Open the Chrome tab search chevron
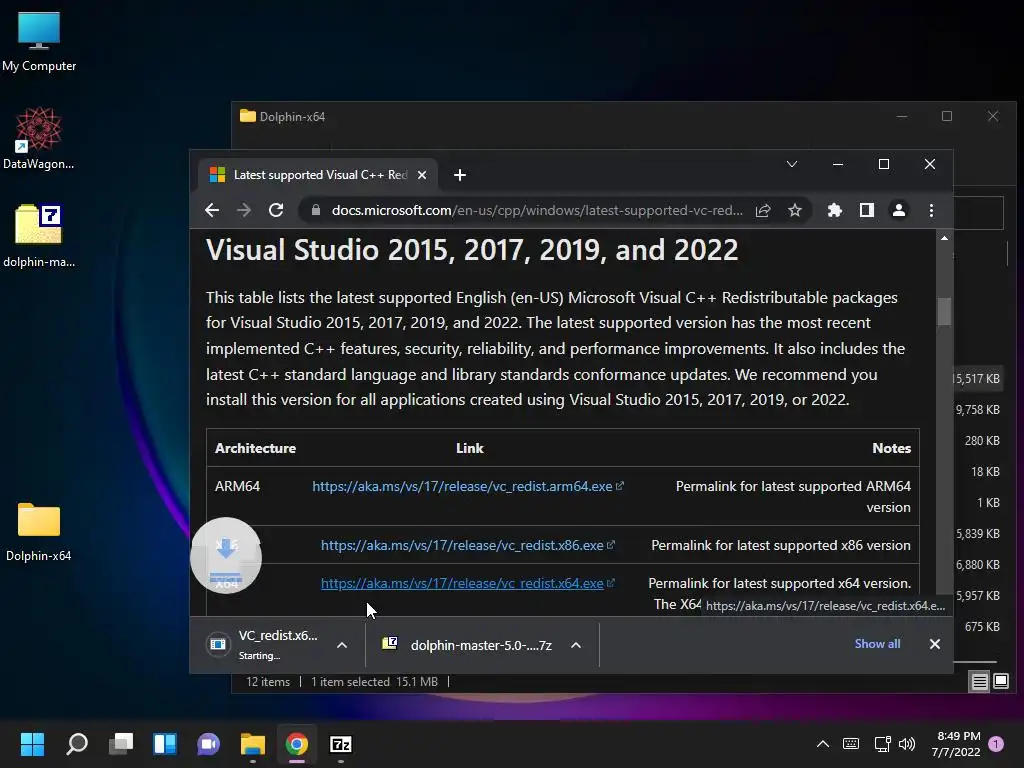Screen dimensions: 1024x768 (x=792, y=164)
